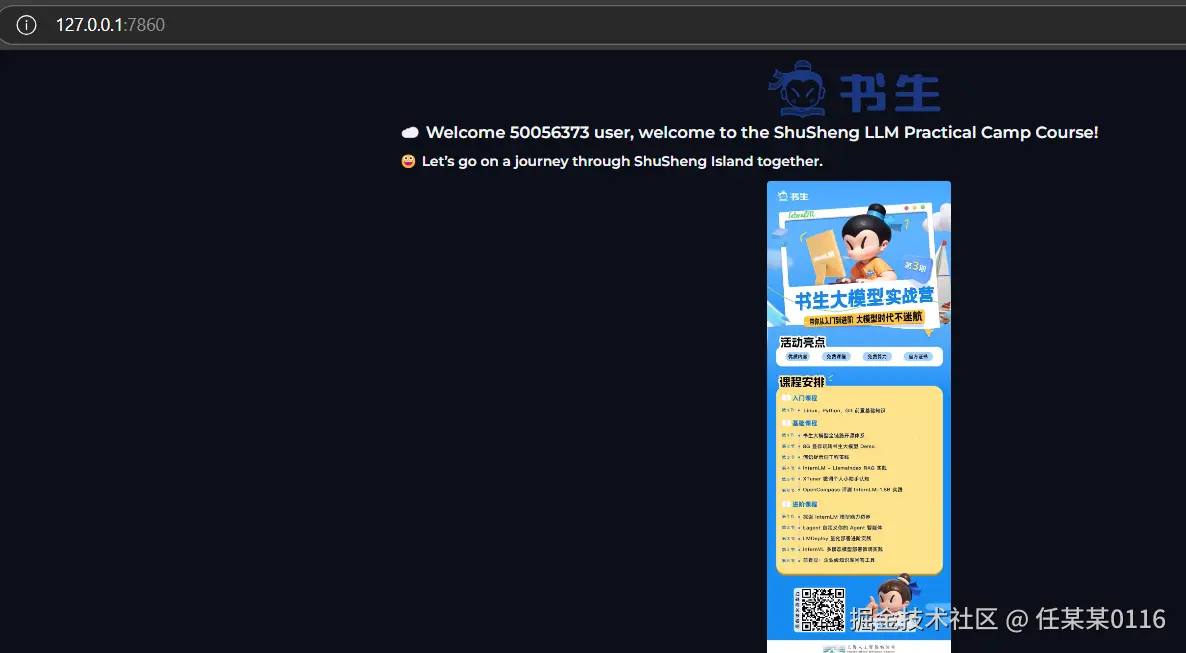The width and height of the screenshot is (1186, 653).
Task: Click the 书生大模型实战营 poster title
Action: 864,297
